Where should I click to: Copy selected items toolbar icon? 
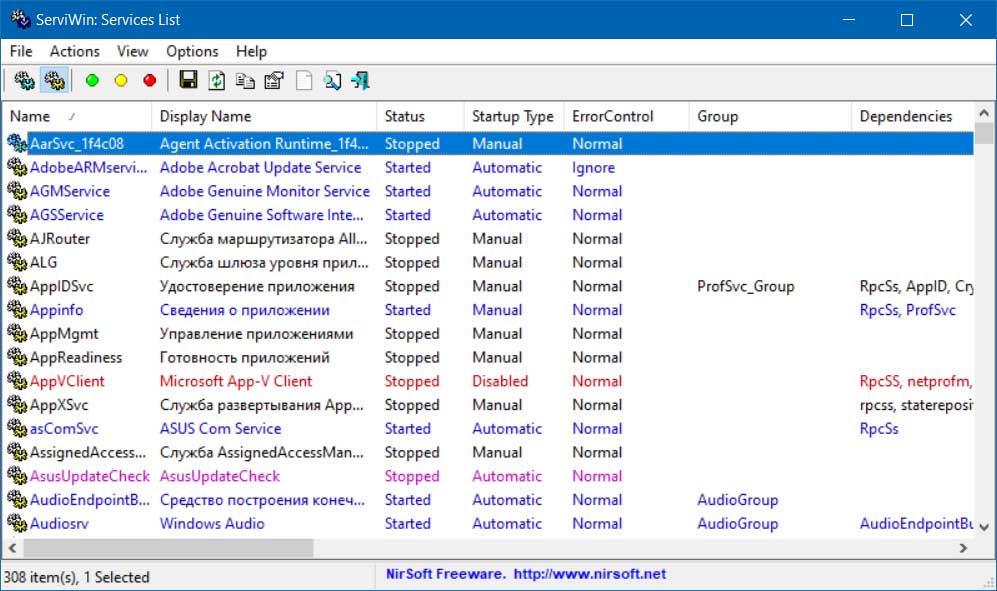click(245, 81)
